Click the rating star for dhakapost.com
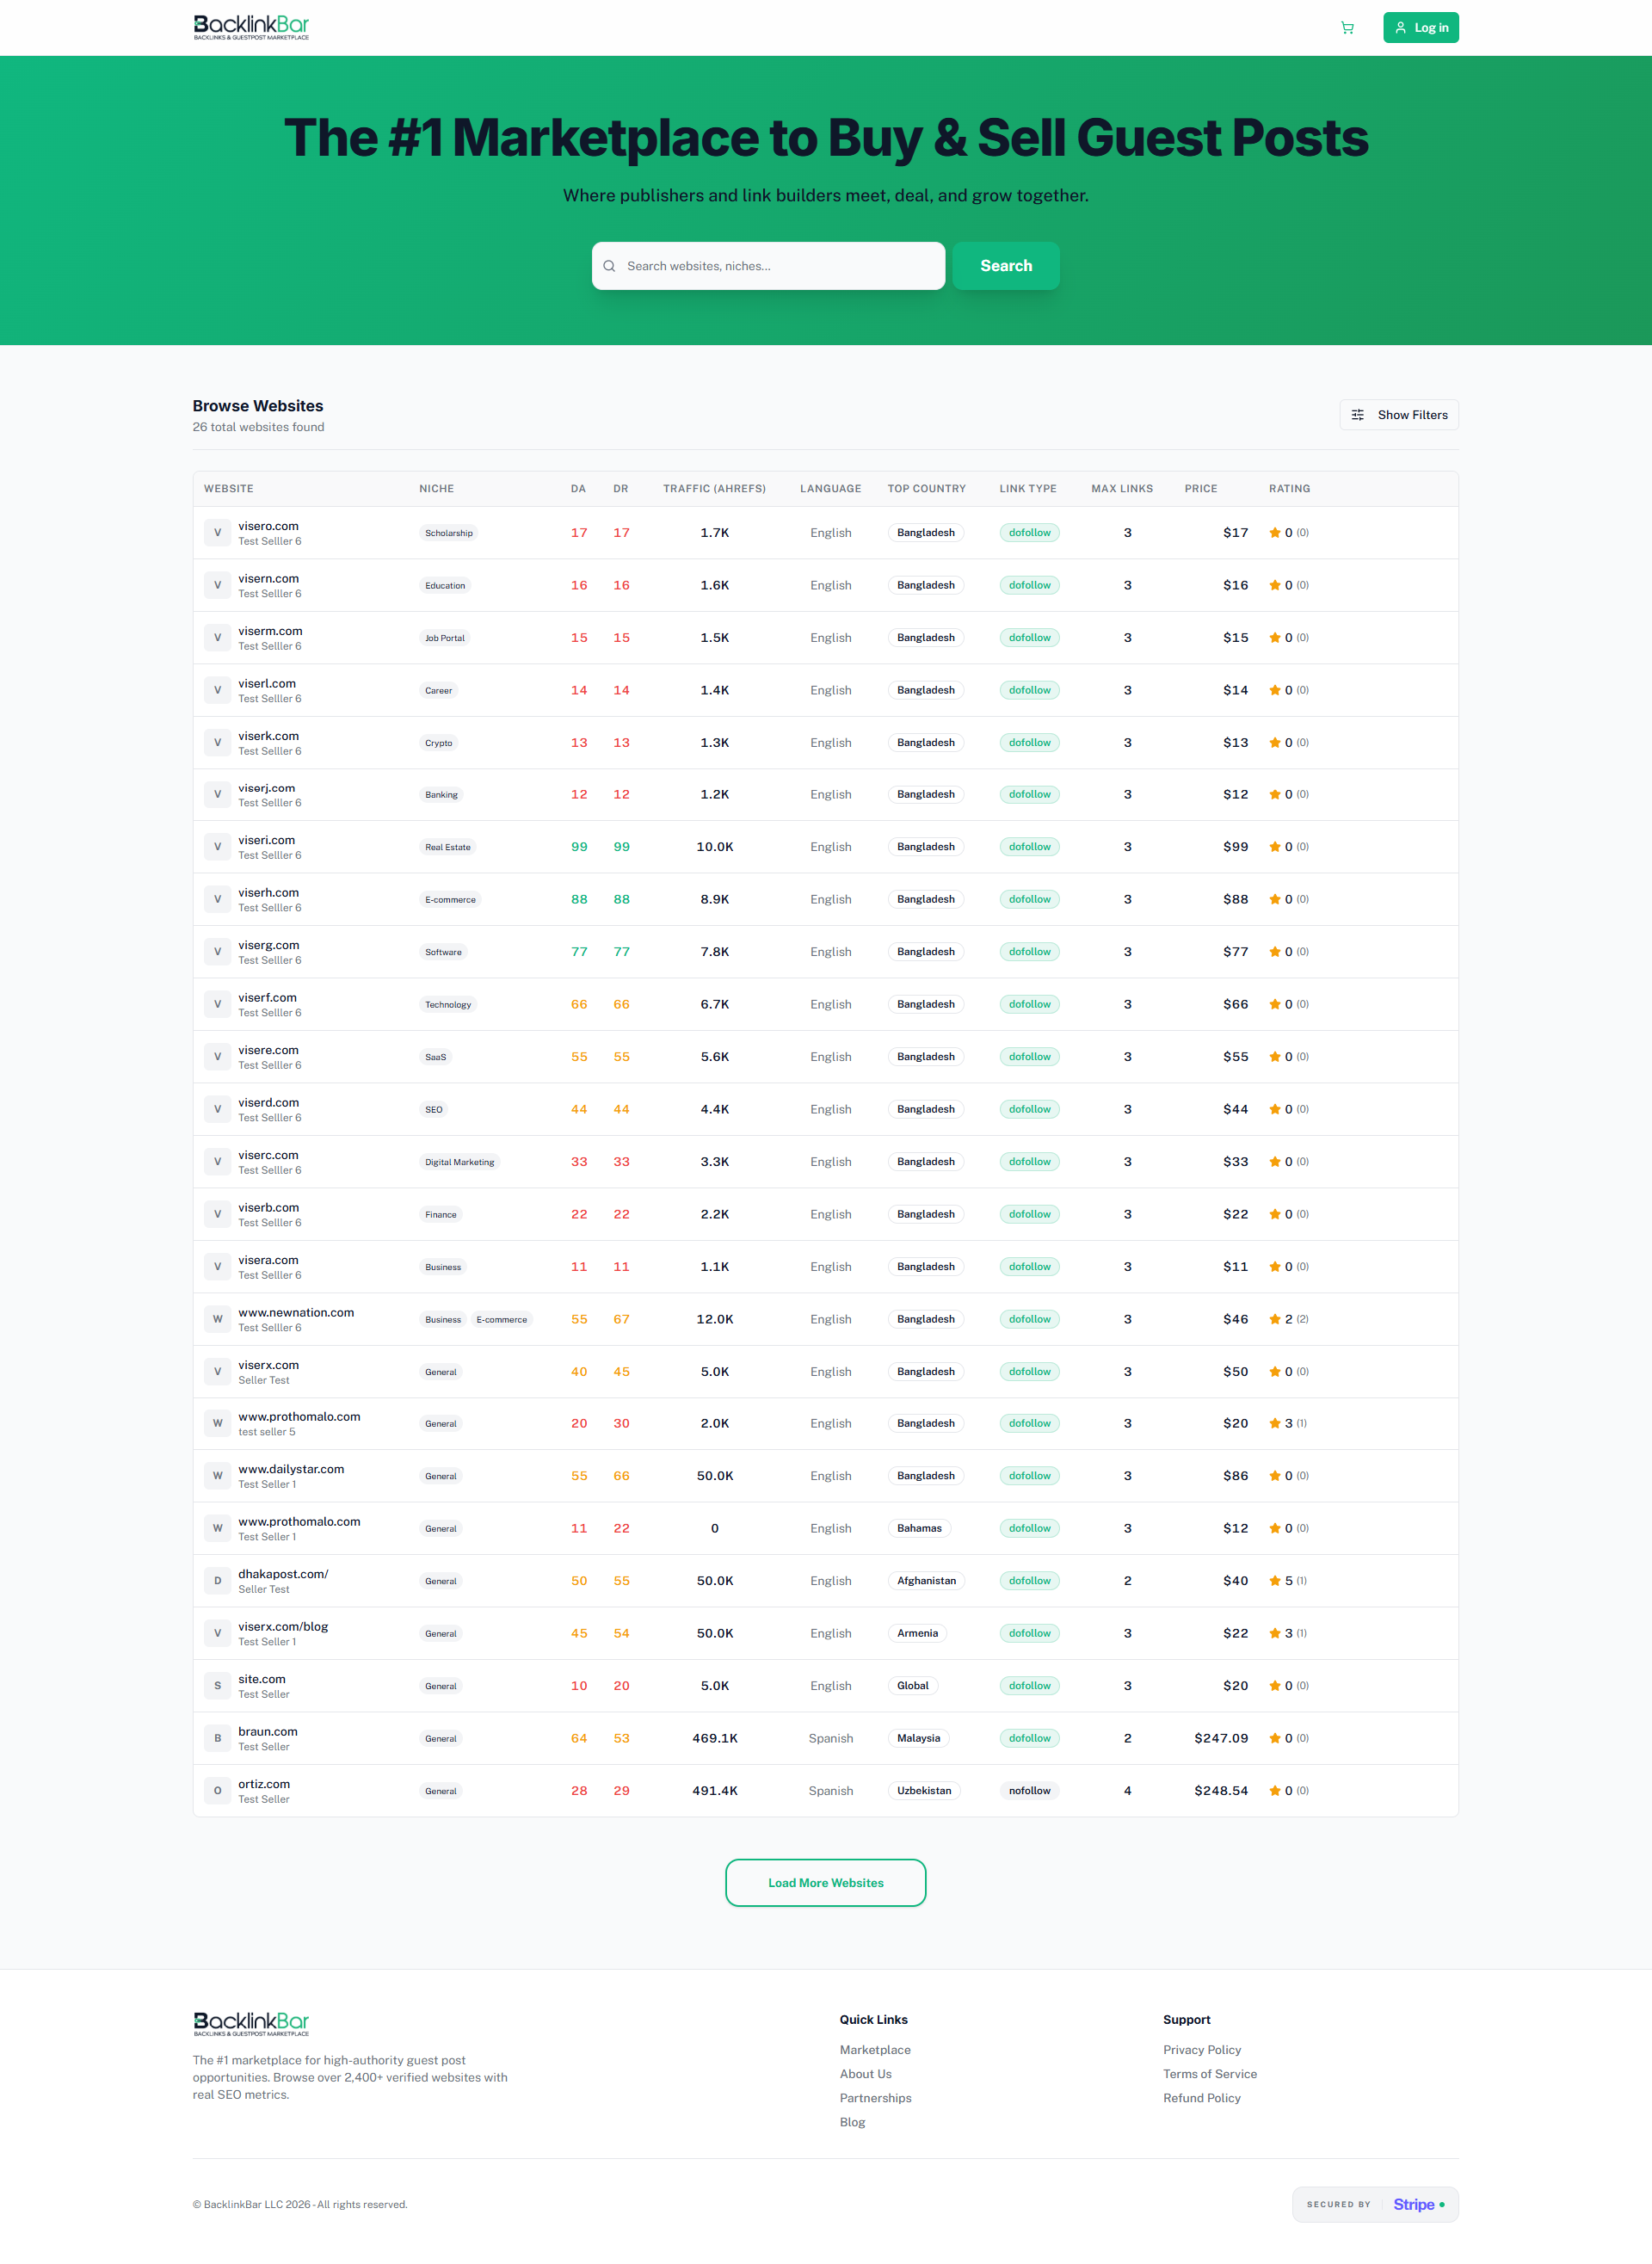1652x2264 pixels. [x=1275, y=1581]
